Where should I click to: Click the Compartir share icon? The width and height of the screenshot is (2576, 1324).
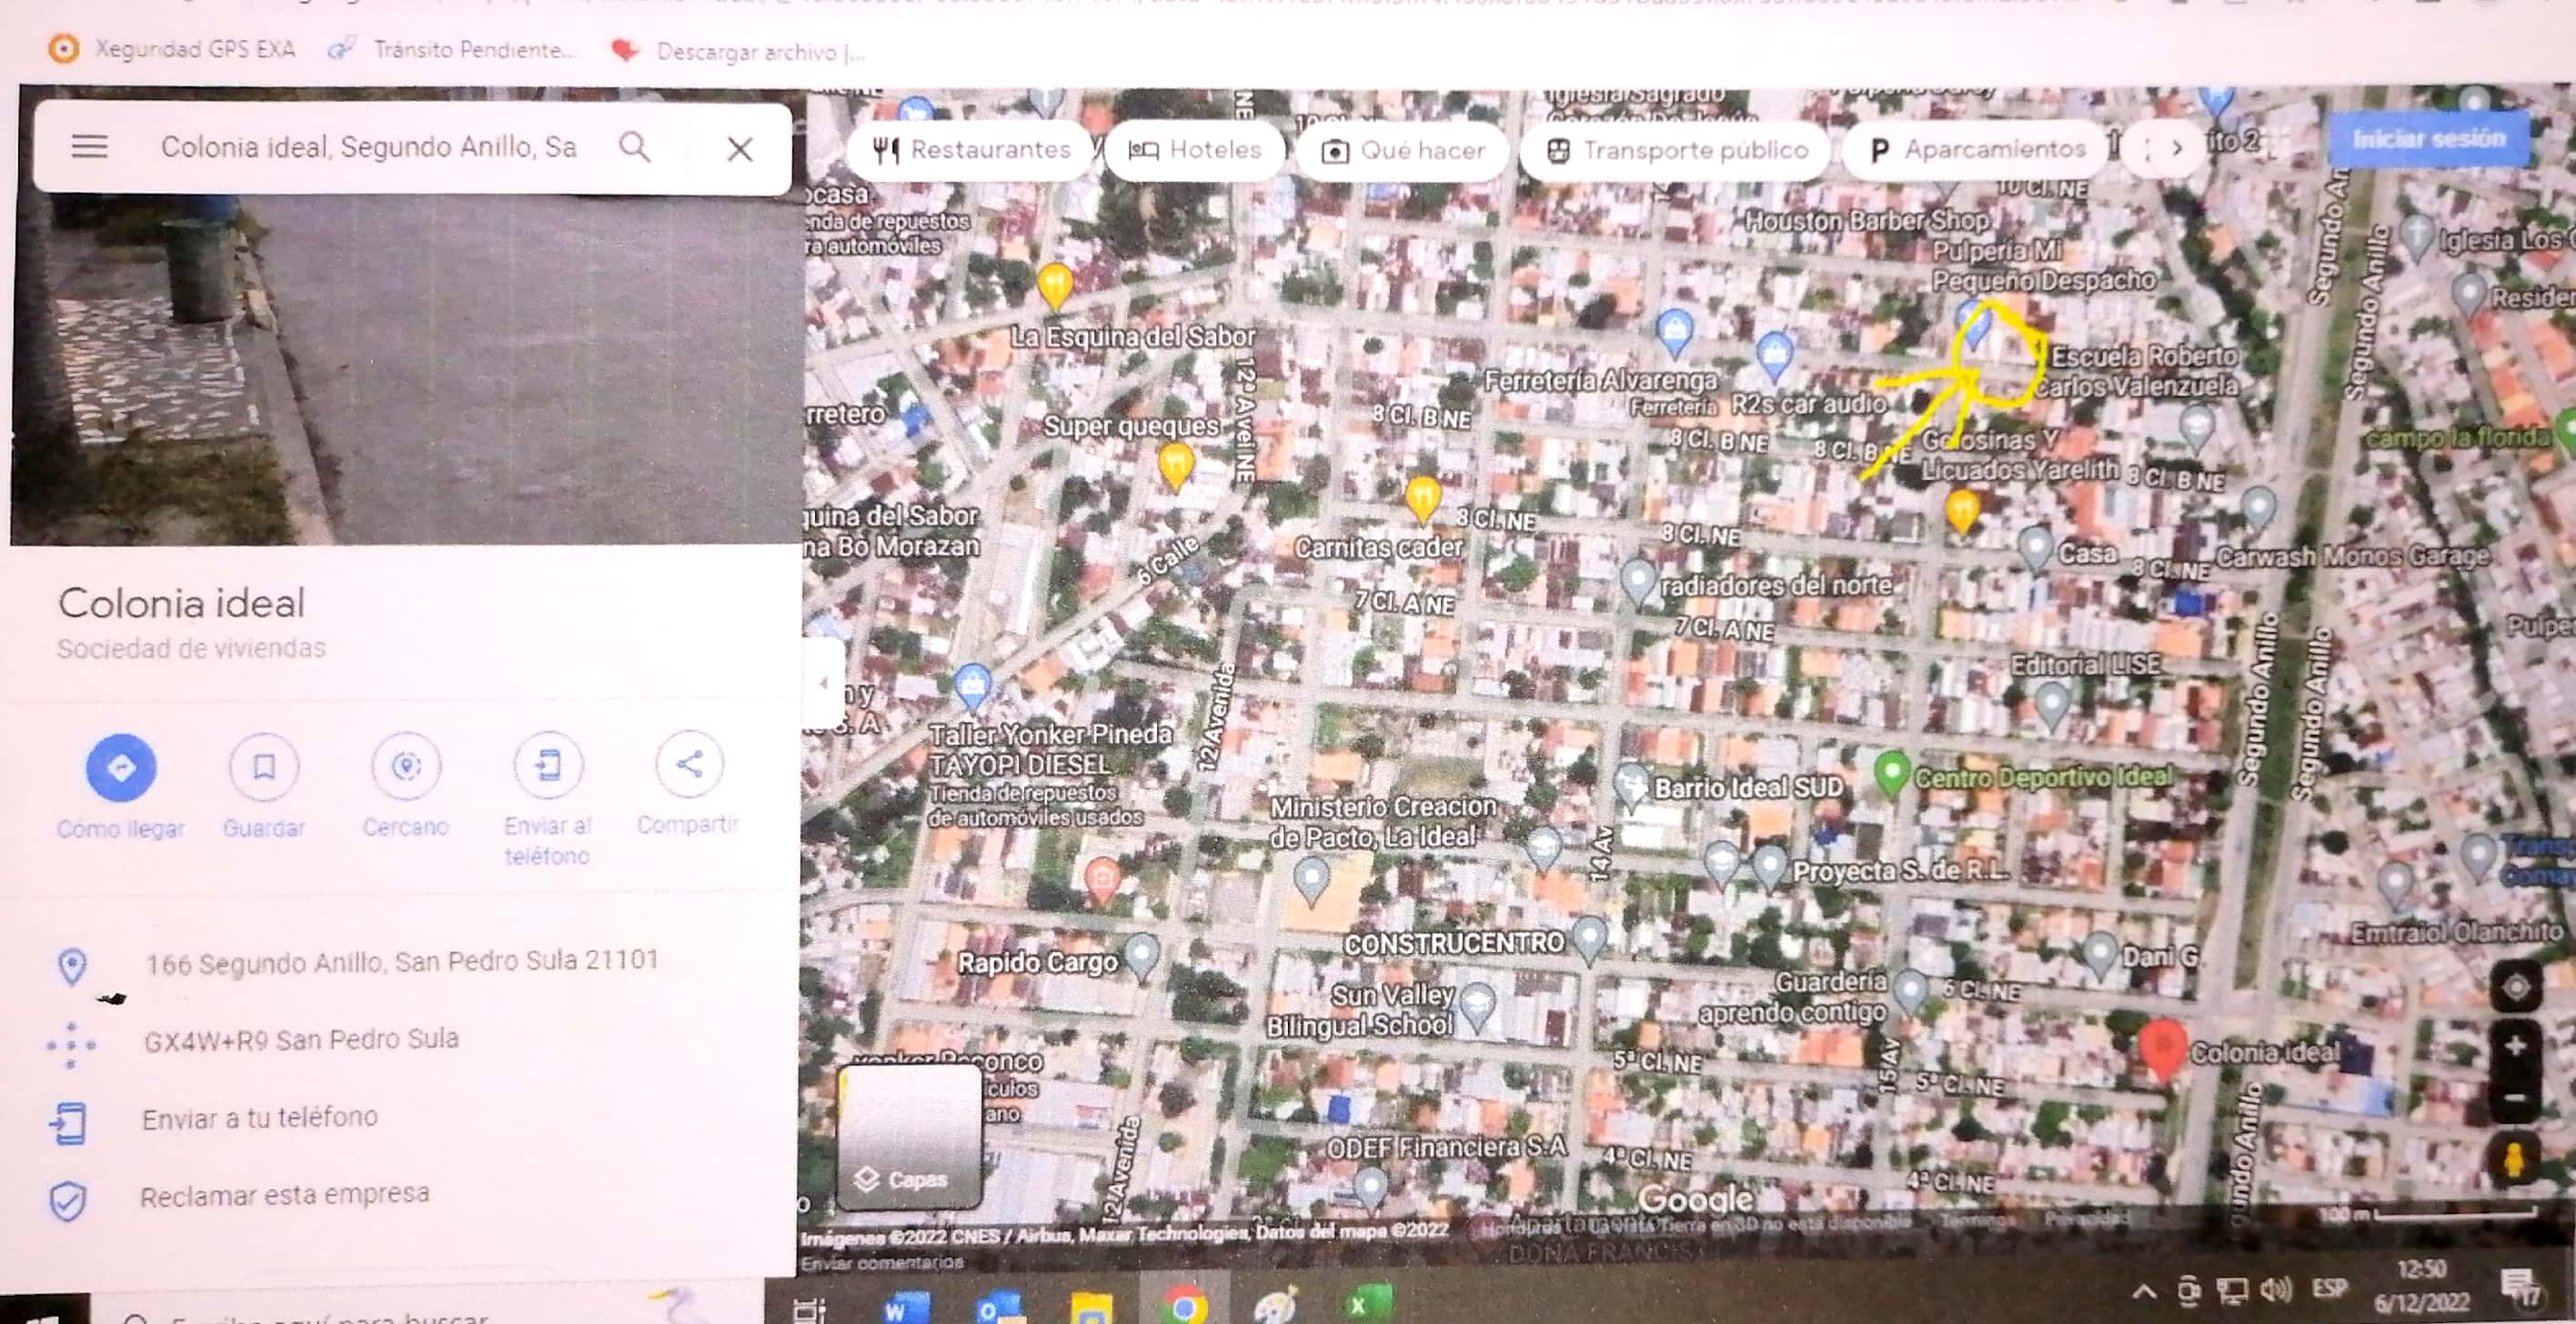click(x=689, y=765)
